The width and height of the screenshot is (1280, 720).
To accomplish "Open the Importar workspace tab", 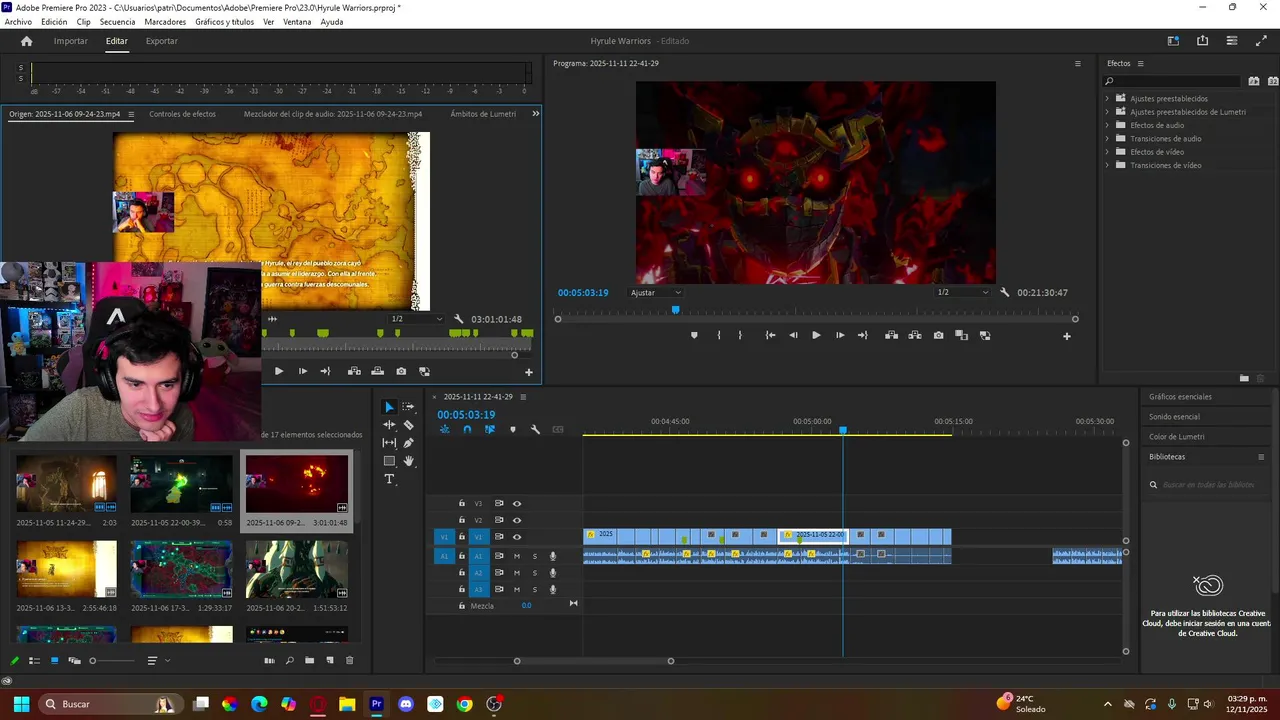I will 71,41.
